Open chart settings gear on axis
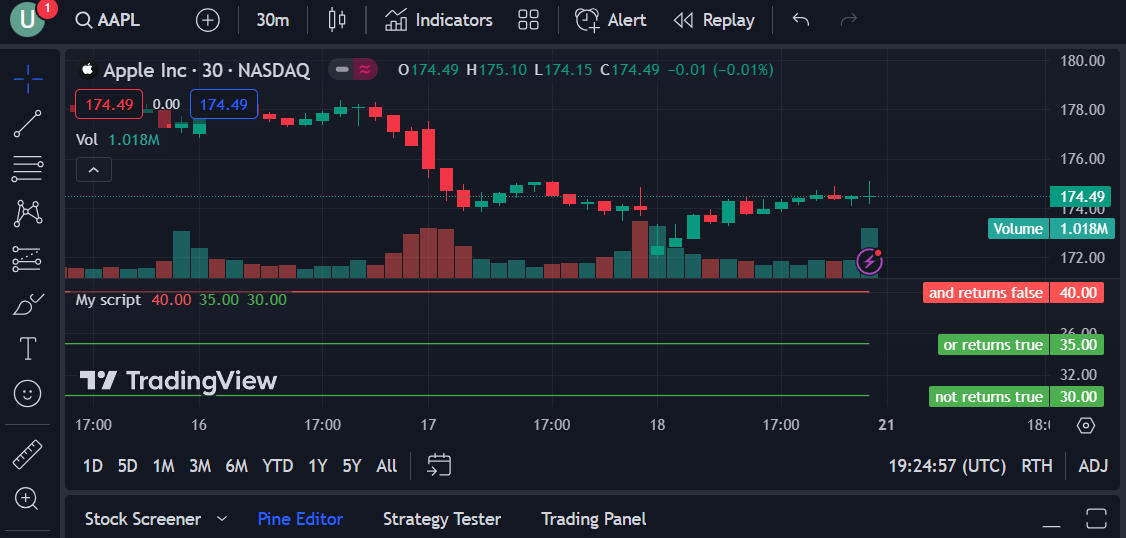 (1086, 425)
